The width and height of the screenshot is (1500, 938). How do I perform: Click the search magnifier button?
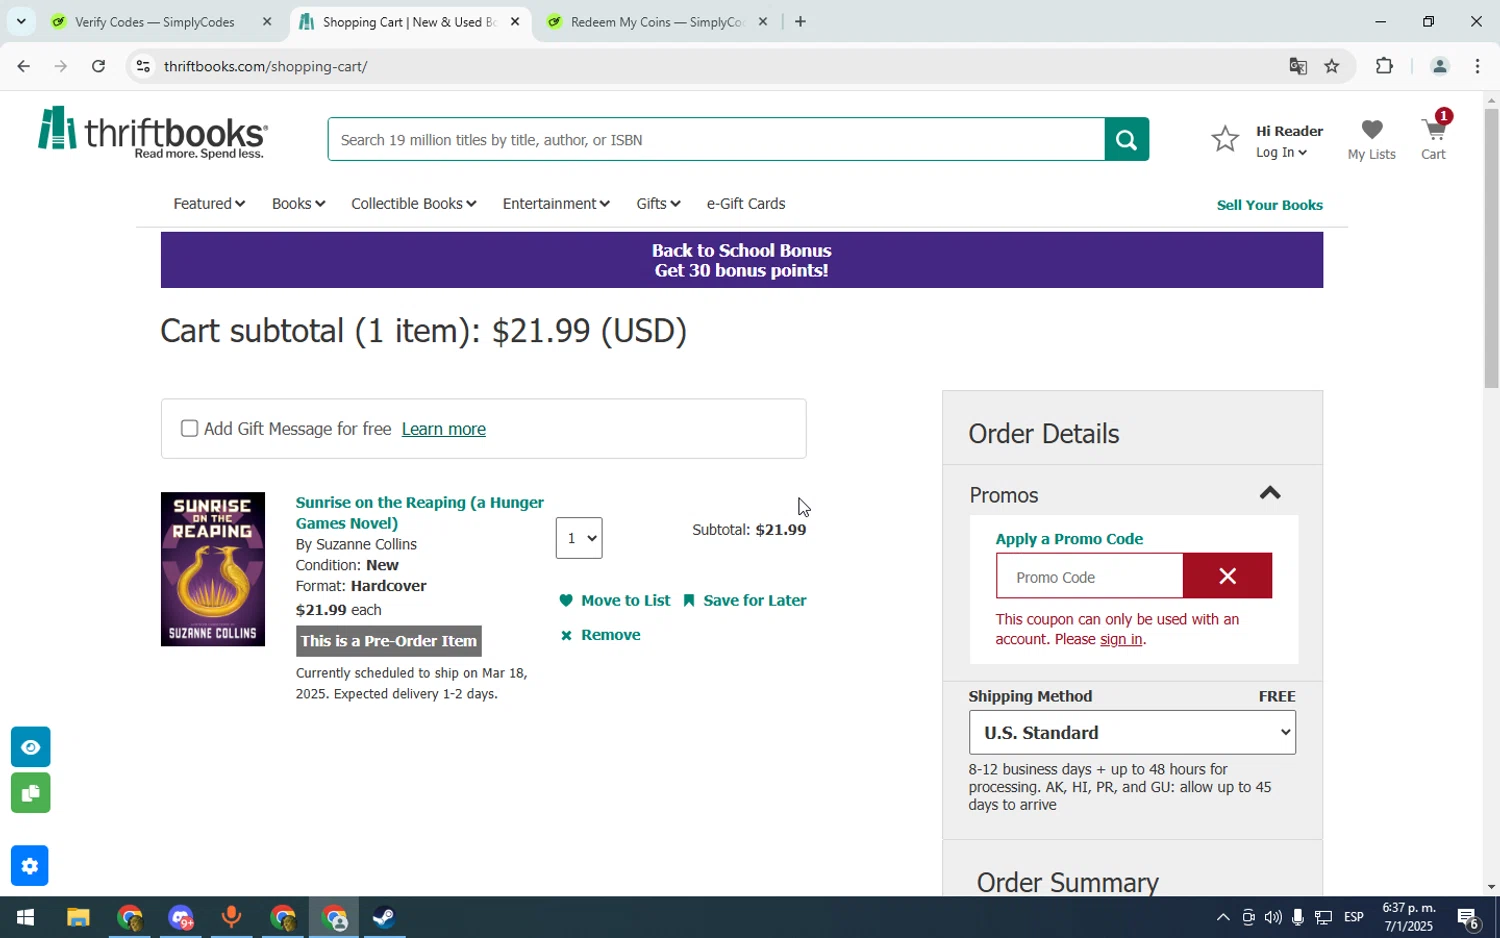(1126, 140)
